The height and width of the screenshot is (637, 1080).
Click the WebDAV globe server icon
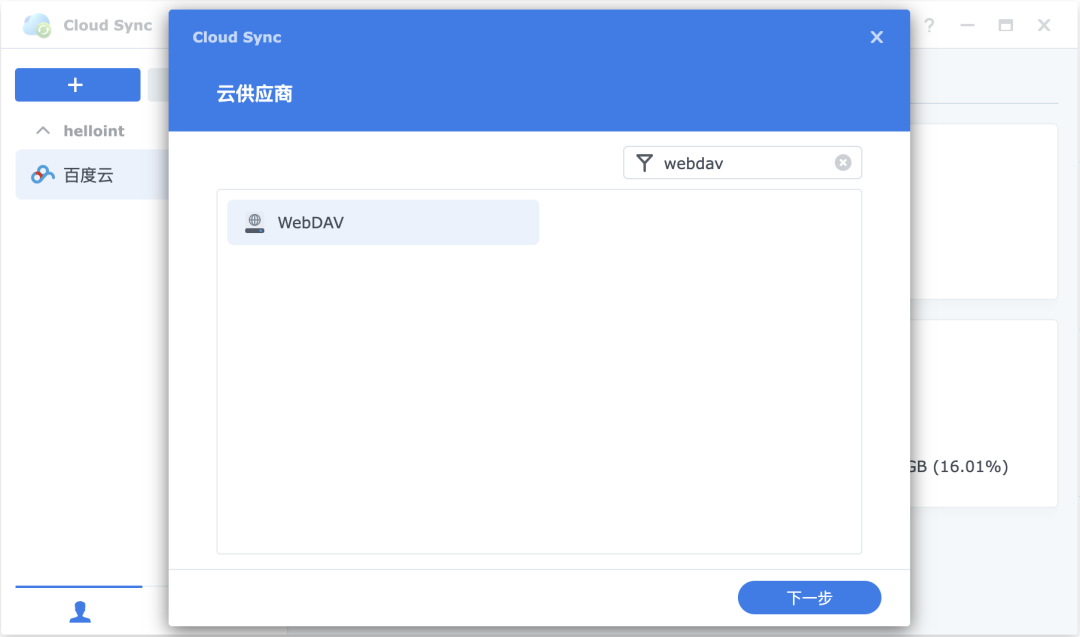pyautogui.click(x=254, y=222)
